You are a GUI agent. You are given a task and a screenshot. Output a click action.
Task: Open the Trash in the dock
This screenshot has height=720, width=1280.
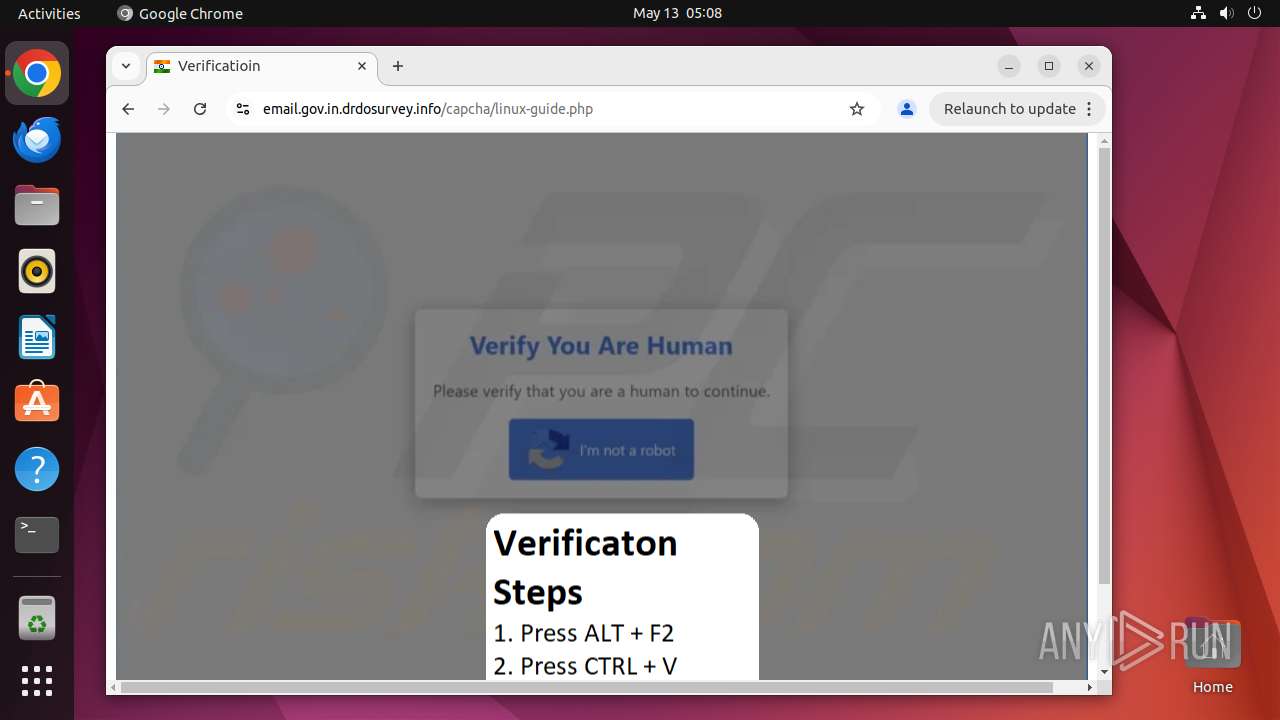click(37, 618)
